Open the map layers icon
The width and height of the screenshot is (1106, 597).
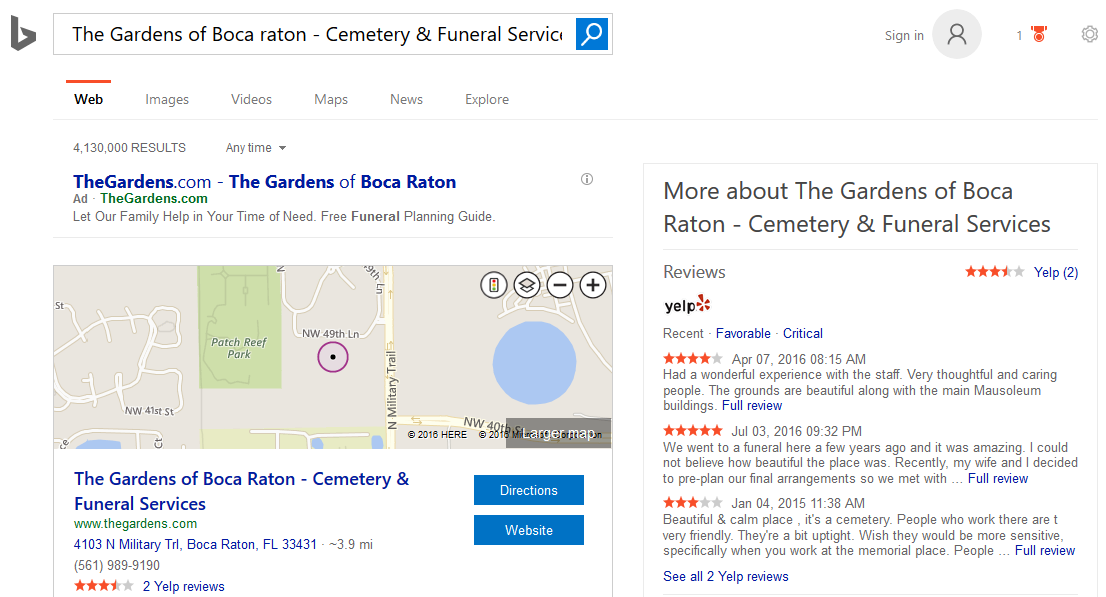527,285
